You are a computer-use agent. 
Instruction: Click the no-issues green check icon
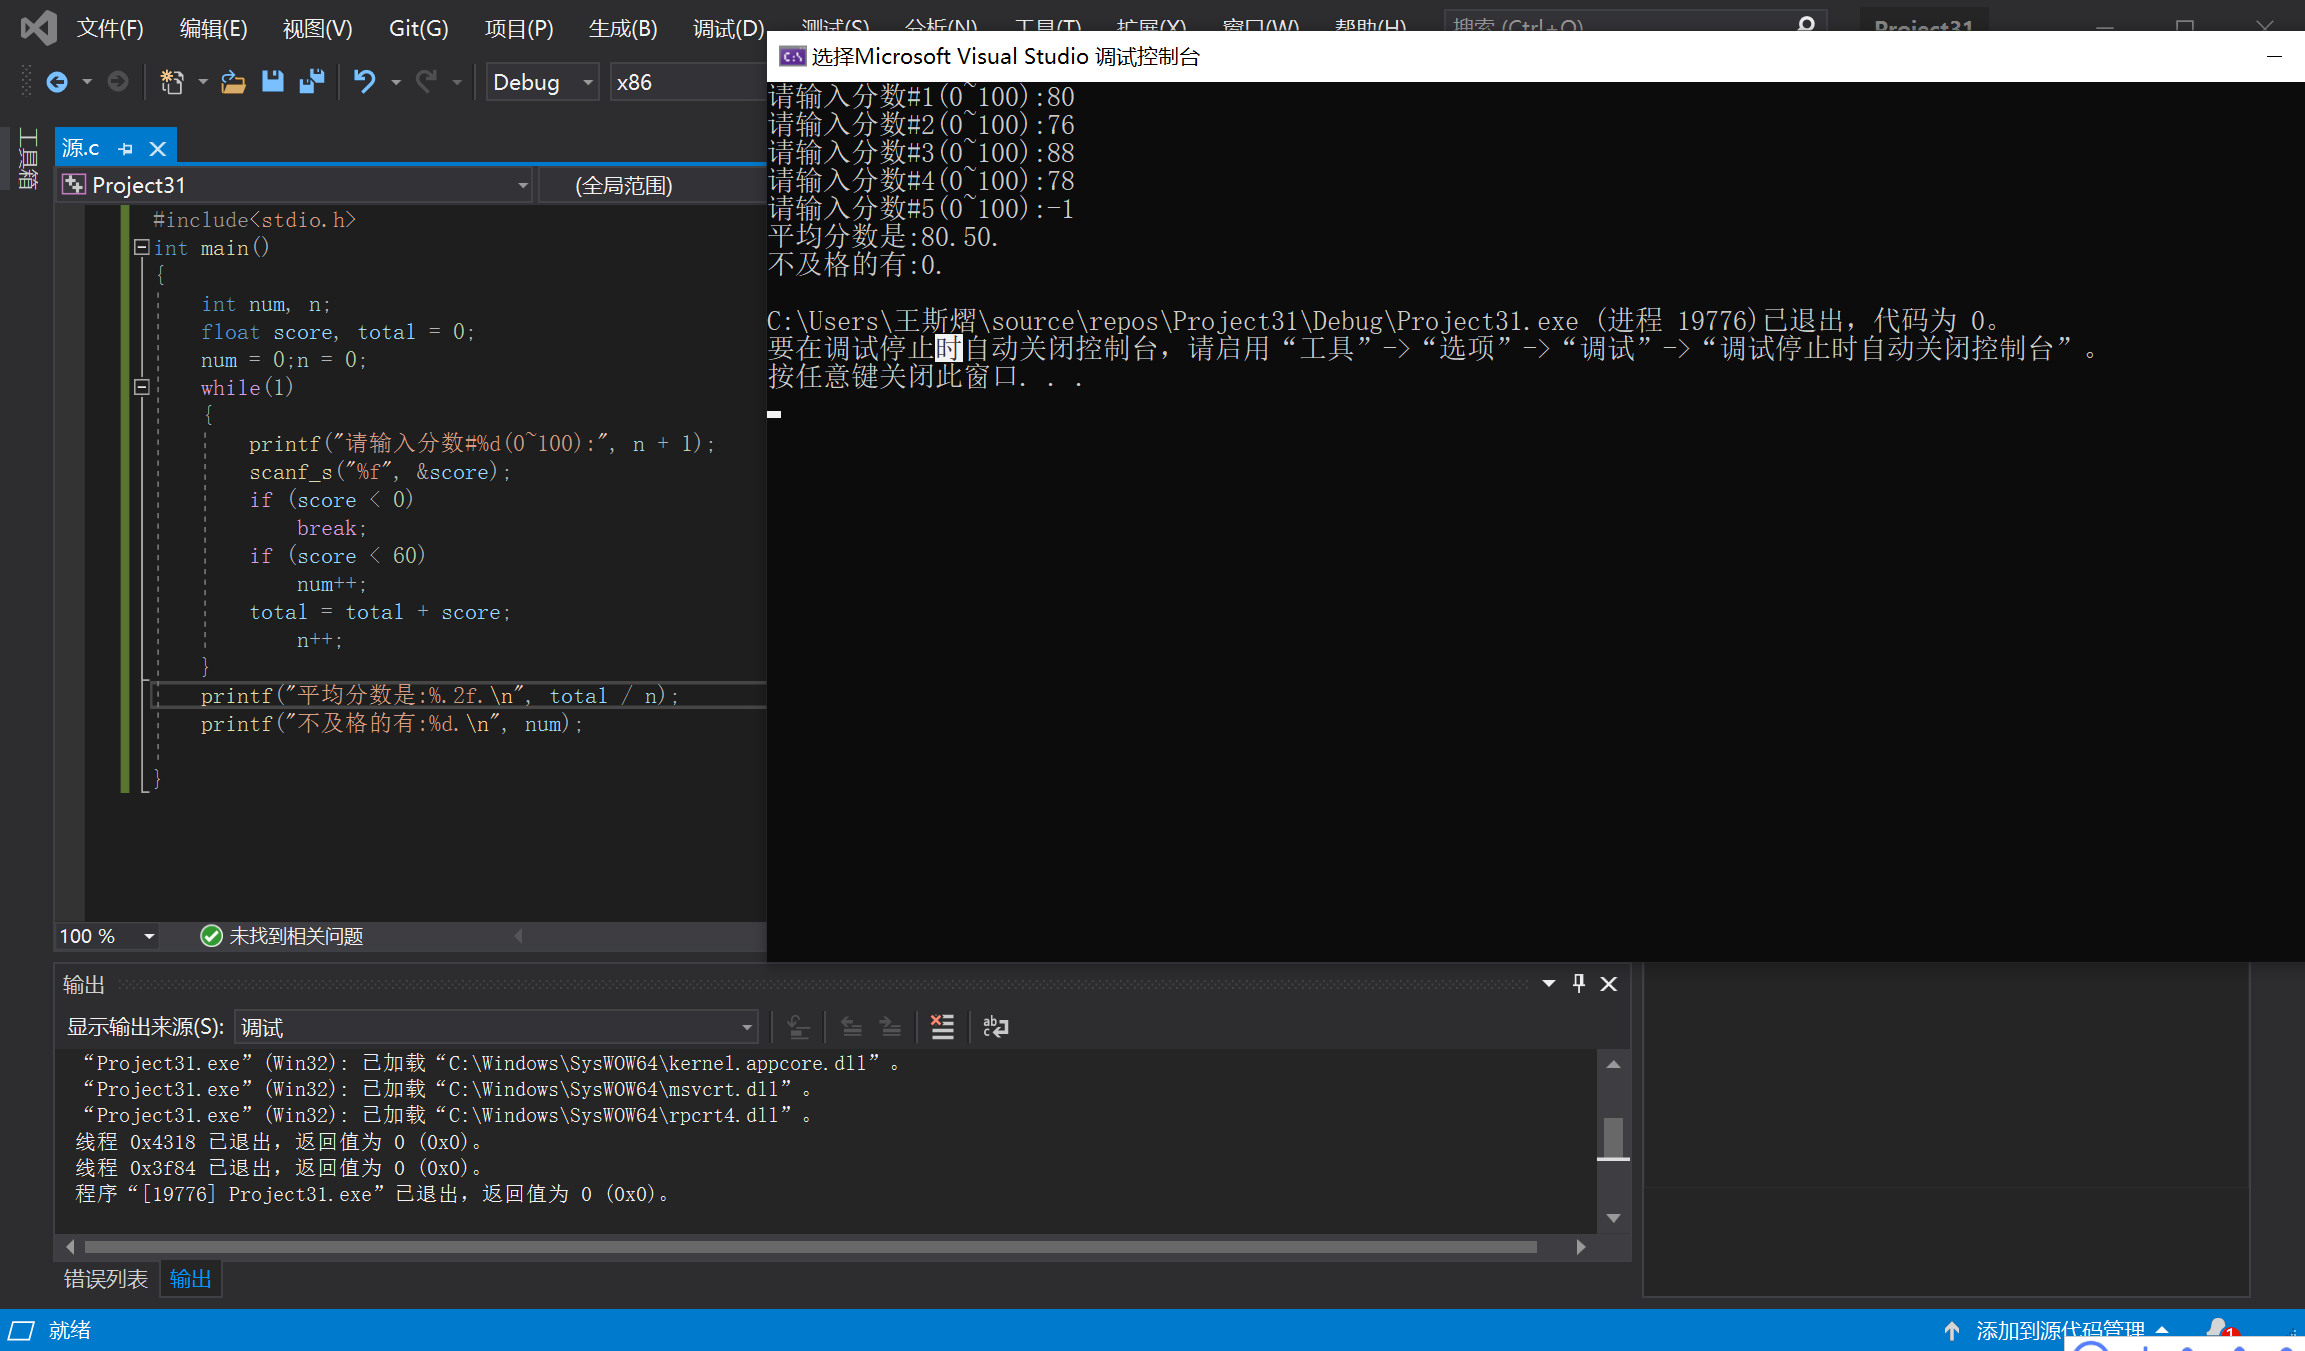coord(211,936)
